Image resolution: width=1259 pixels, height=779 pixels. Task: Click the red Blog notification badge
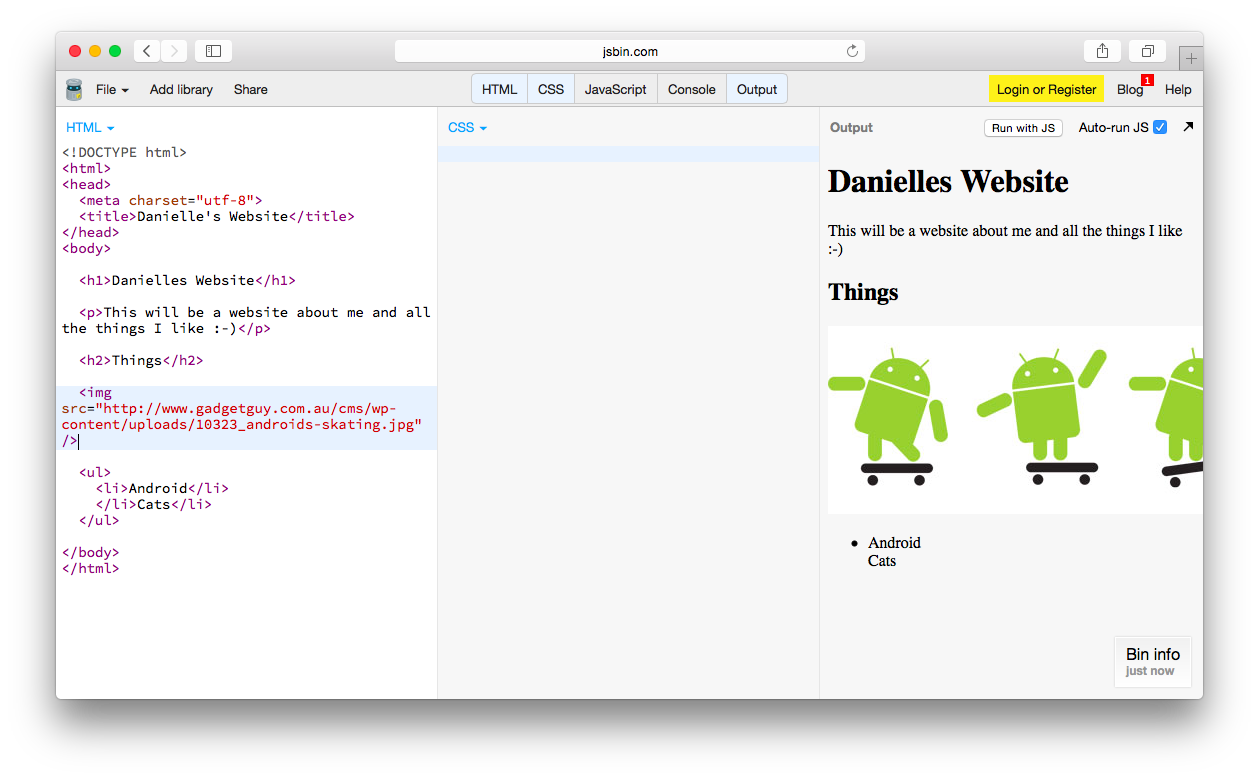click(x=1147, y=80)
